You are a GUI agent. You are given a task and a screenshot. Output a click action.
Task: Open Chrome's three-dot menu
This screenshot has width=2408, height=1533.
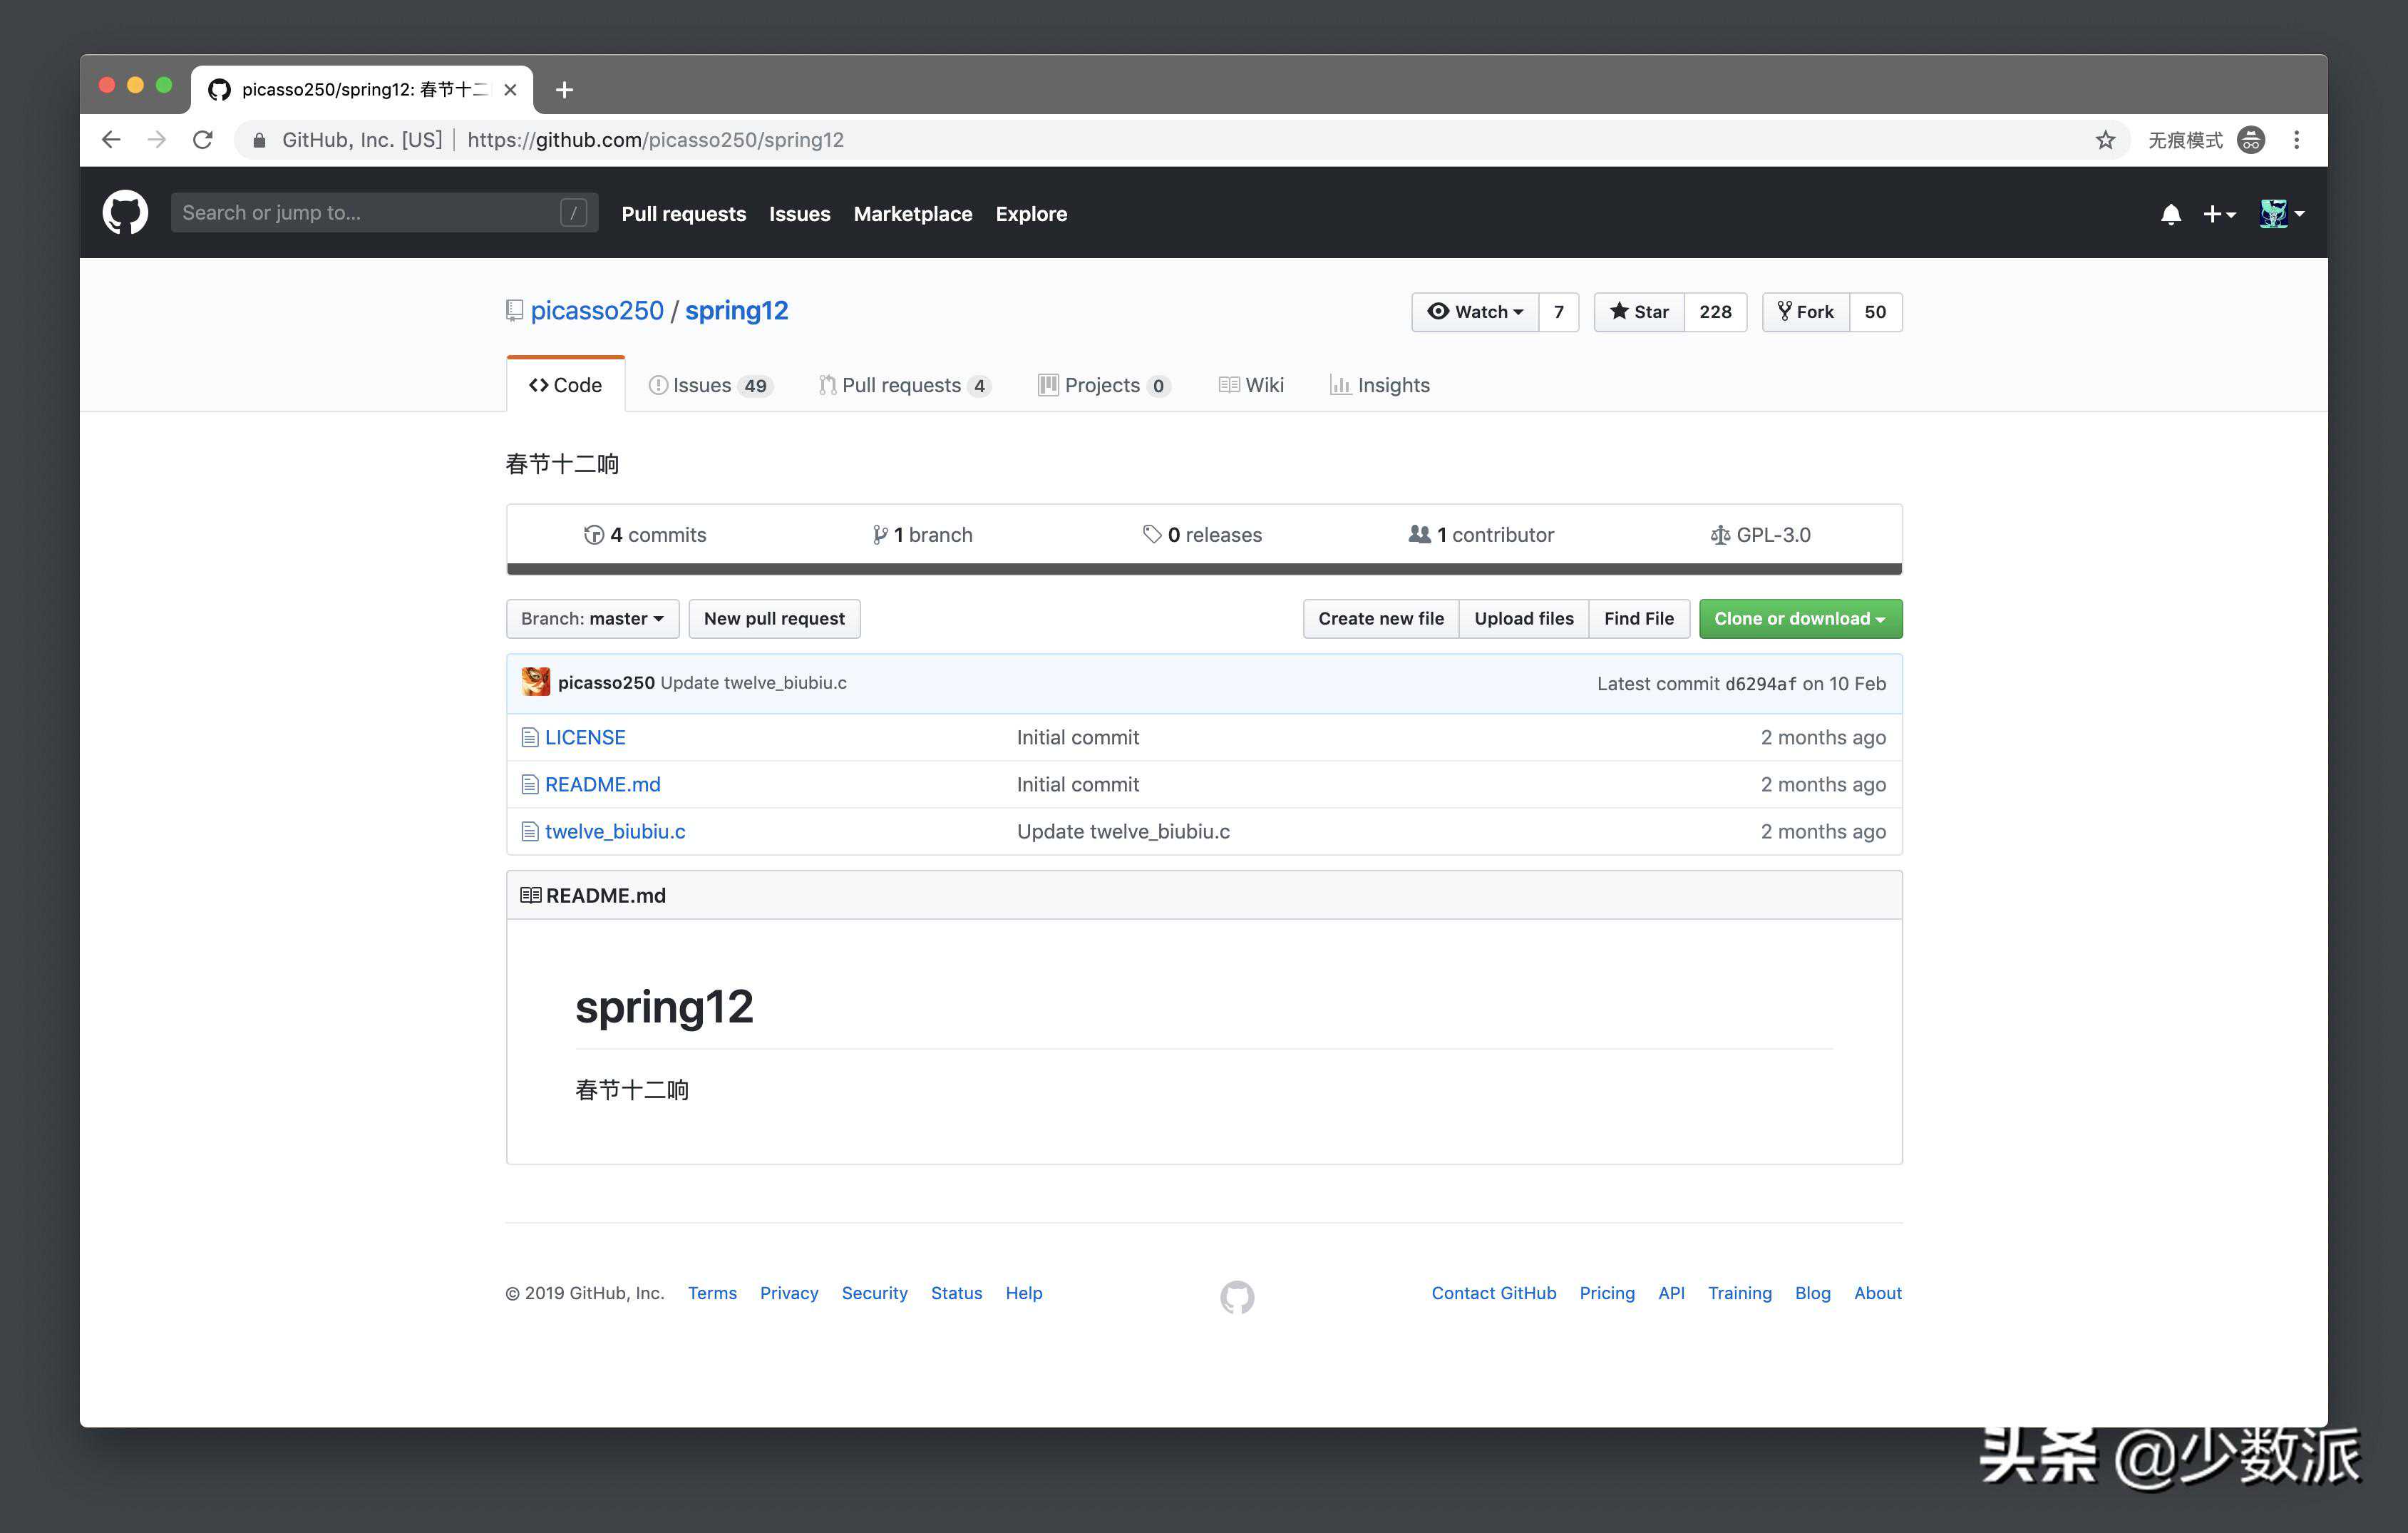click(x=2296, y=140)
